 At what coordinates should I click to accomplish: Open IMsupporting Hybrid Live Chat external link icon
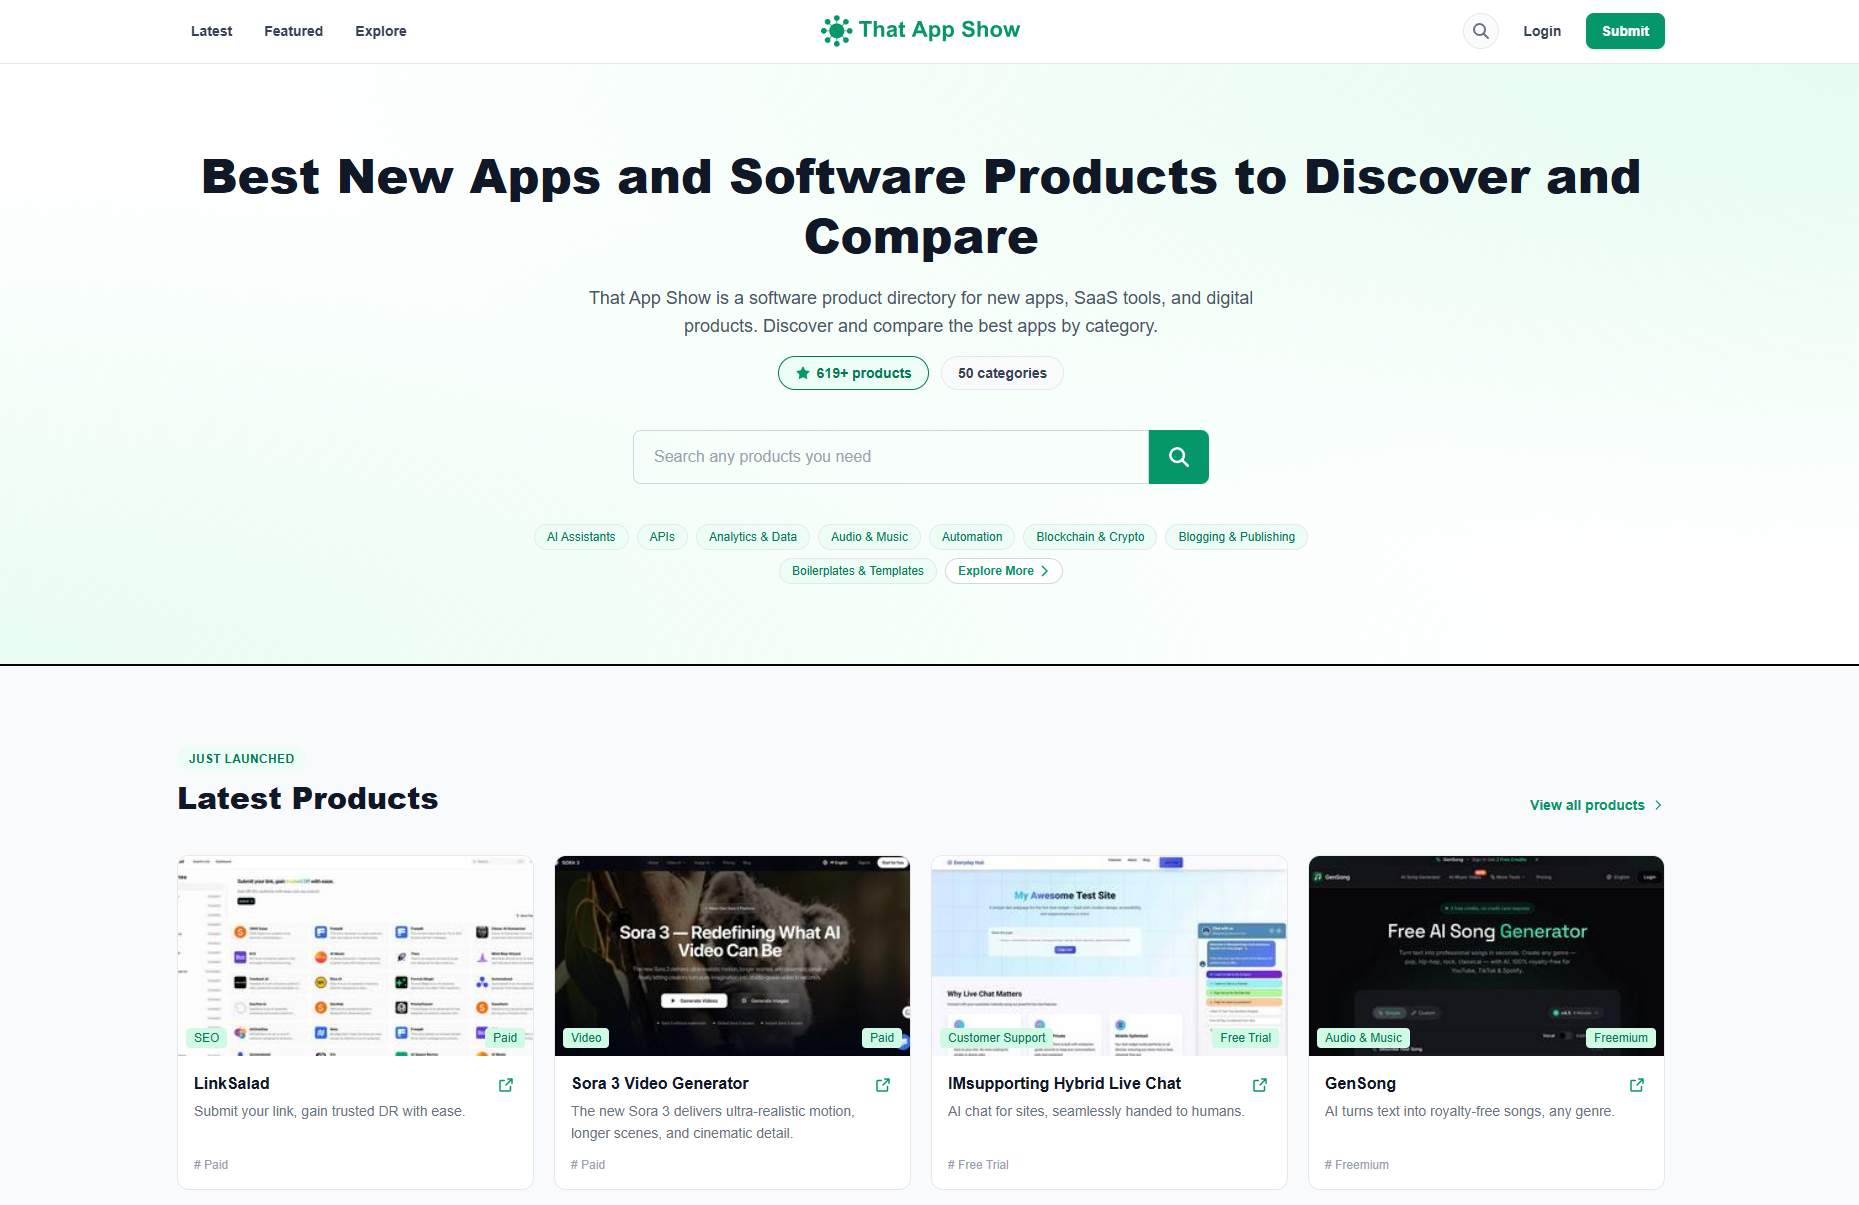tap(1259, 1084)
